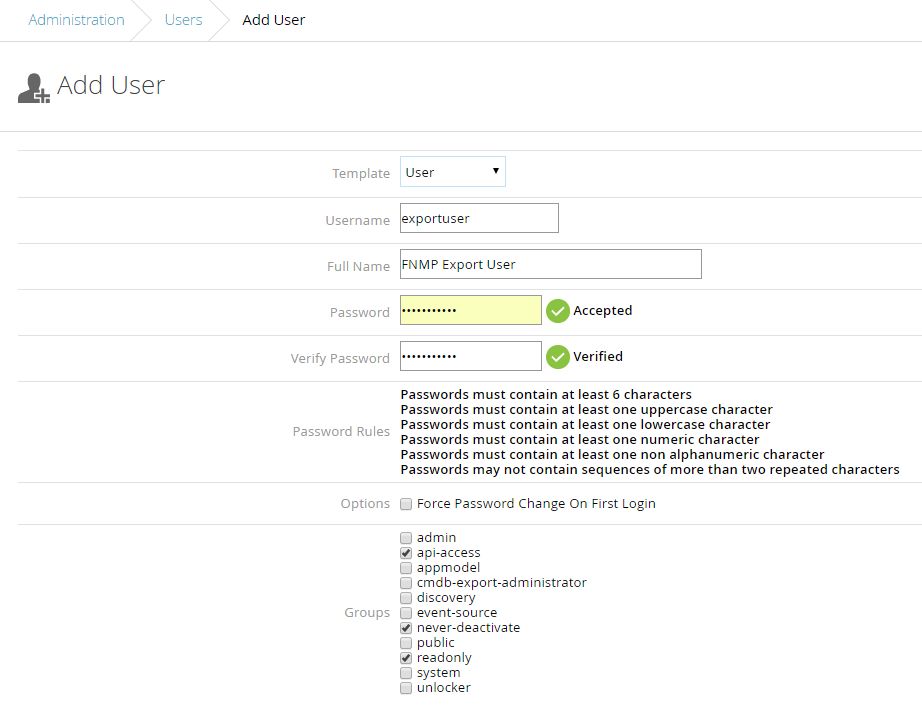Go to Administration breadcrumb
This screenshot has width=922, height=705.
point(76,20)
